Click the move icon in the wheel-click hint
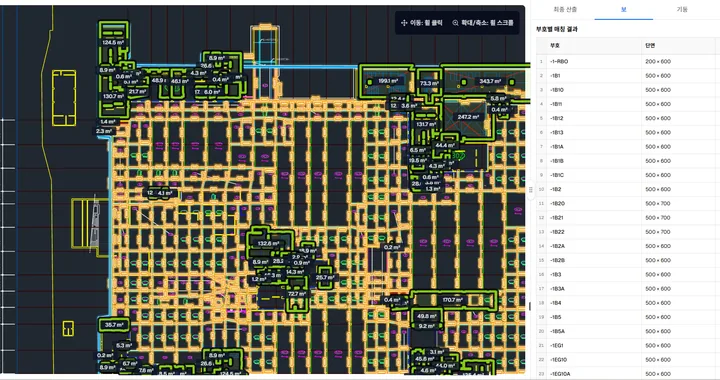Screen dimensions: 720x380 404,22
